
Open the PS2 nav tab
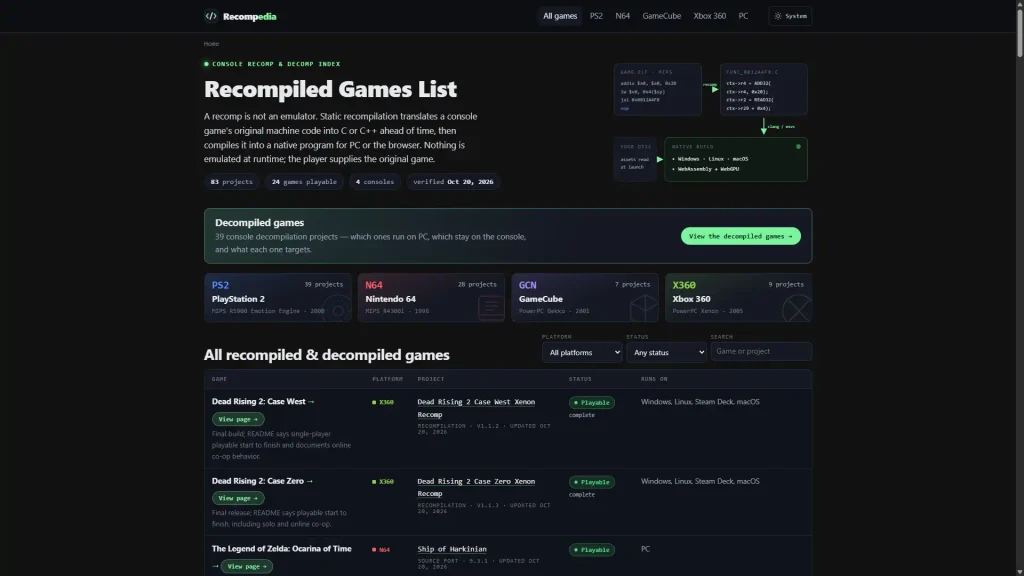pos(596,16)
